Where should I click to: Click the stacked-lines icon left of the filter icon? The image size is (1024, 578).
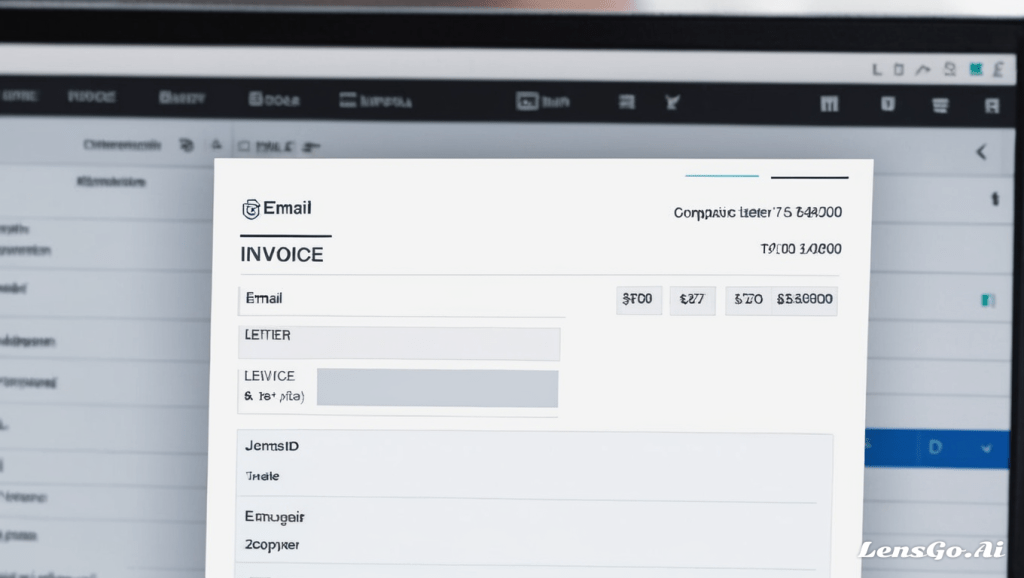tap(627, 101)
